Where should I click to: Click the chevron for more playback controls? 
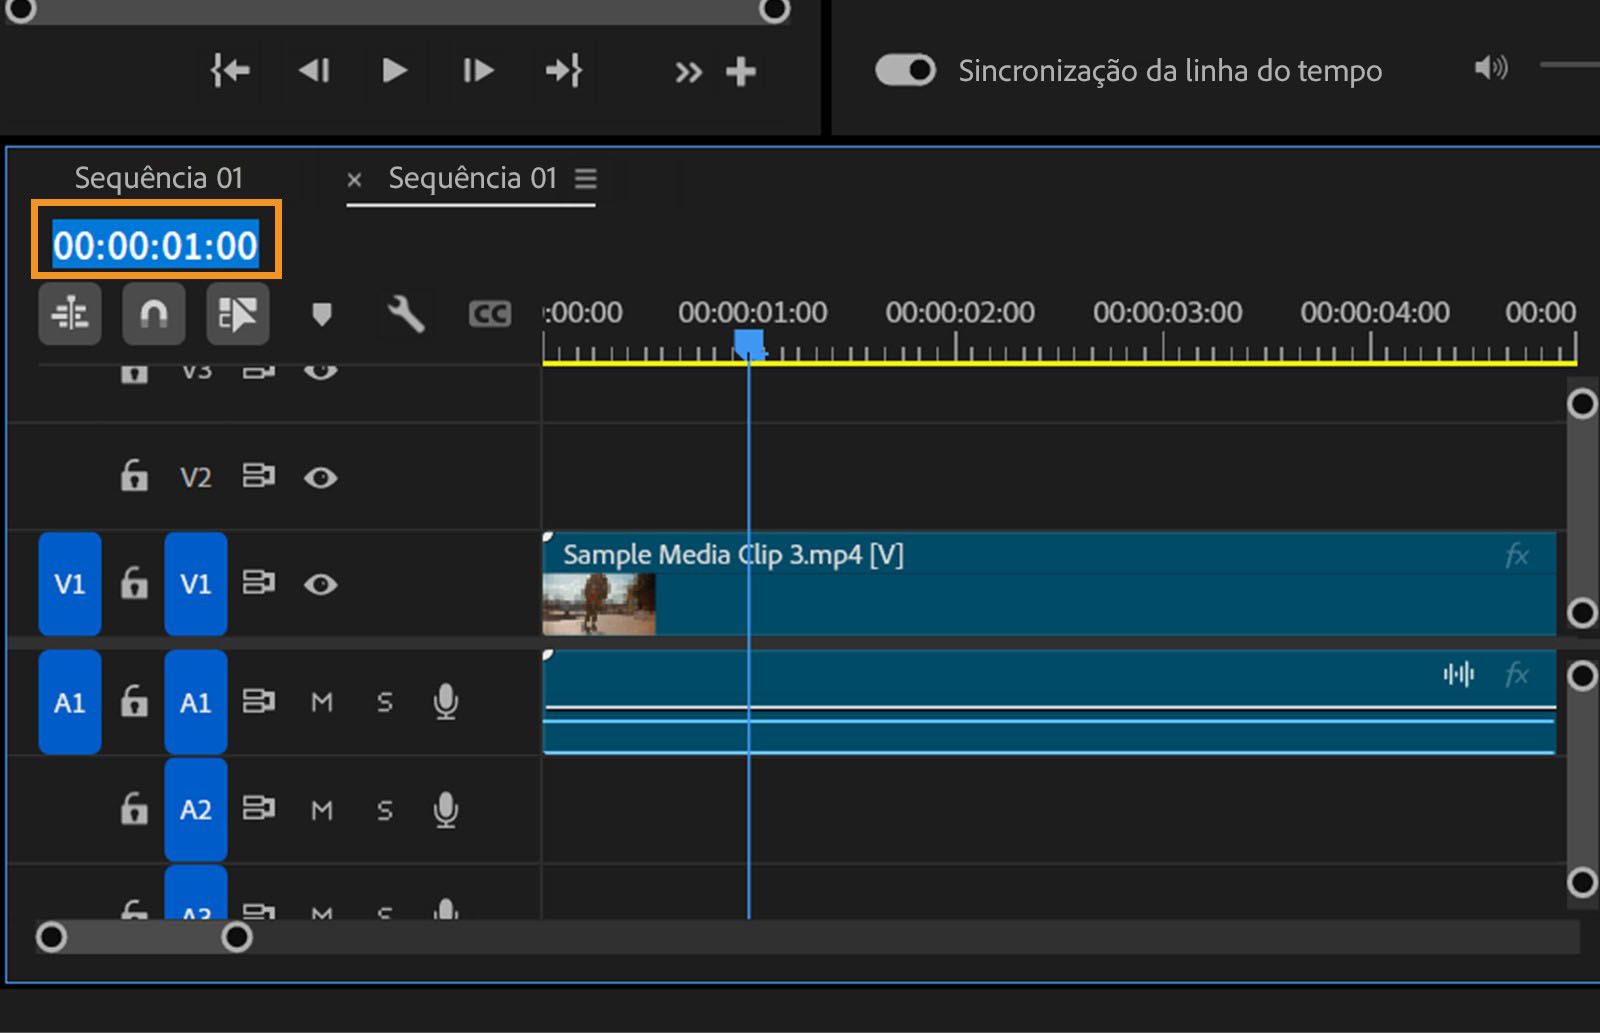click(687, 71)
